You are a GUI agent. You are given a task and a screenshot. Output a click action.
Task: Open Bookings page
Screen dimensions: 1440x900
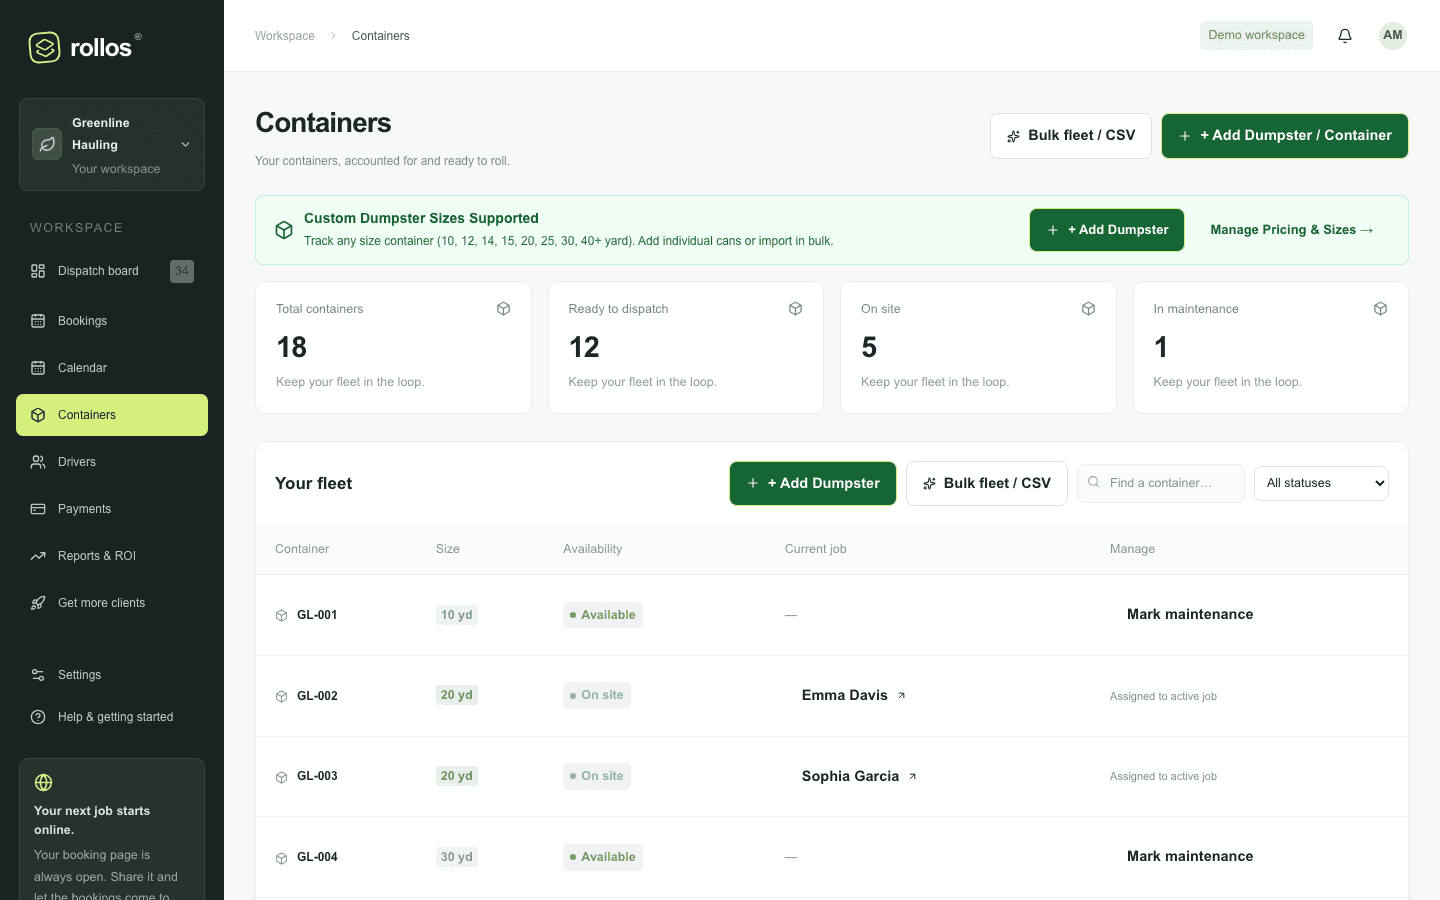[x=112, y=321]
